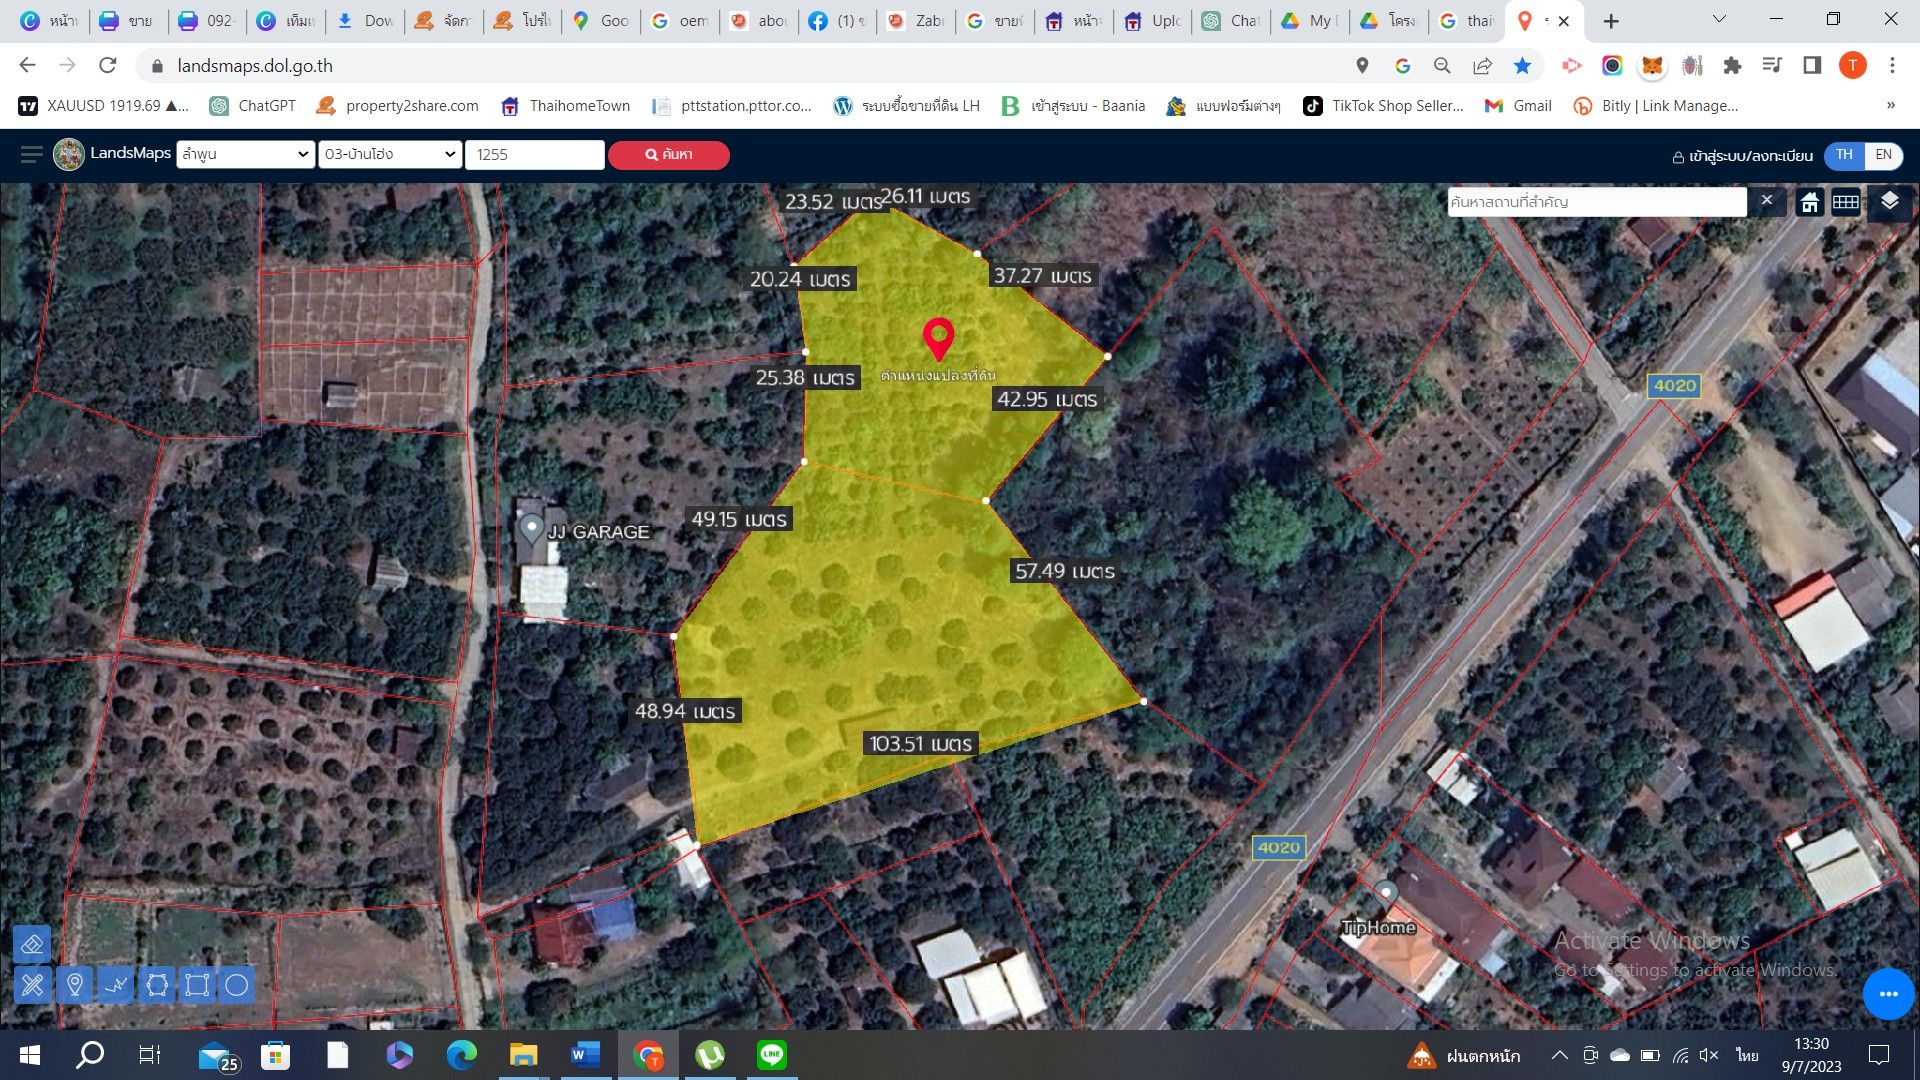Open the map layers panel icon

(1889, 201)
